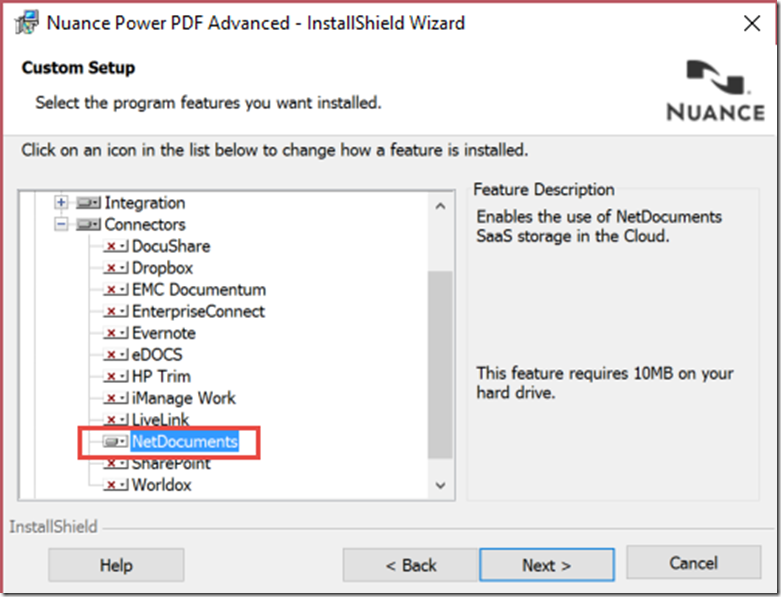Select SharePoint connector entry
Screen dimensions: 781x597
click(x=171, y=463)
